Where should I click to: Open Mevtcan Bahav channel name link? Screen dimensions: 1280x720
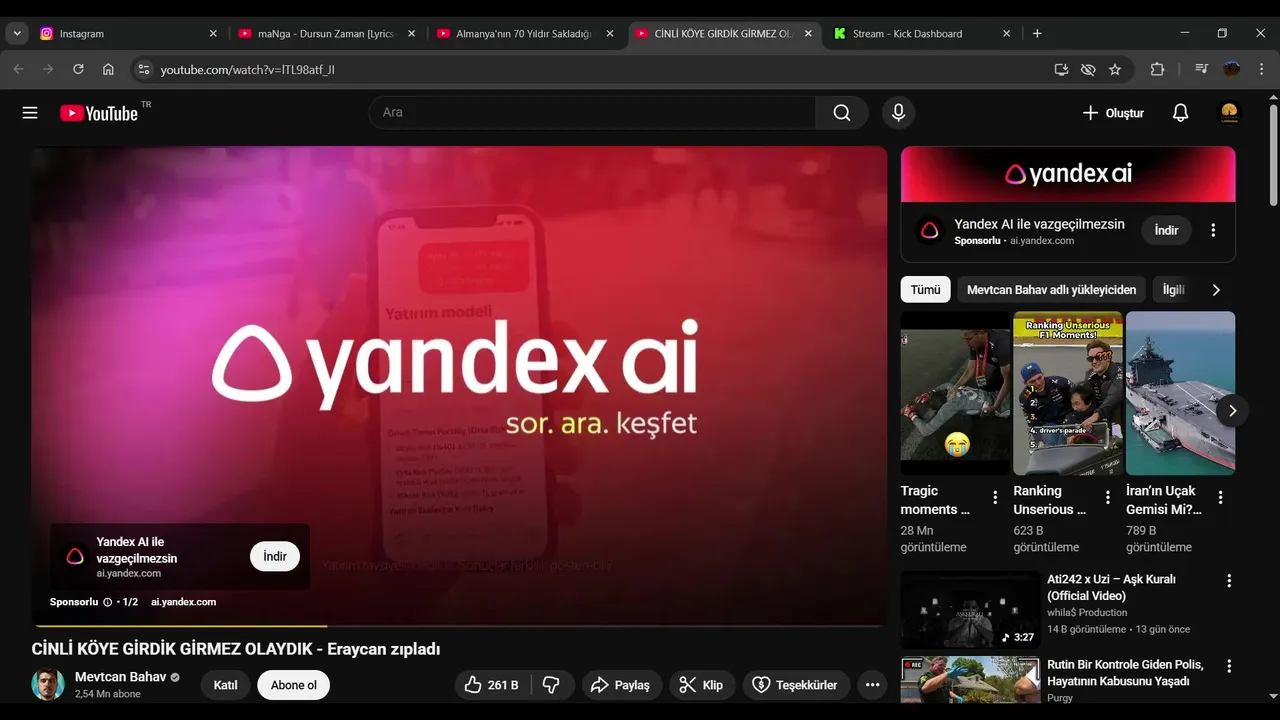click(120, 677)
